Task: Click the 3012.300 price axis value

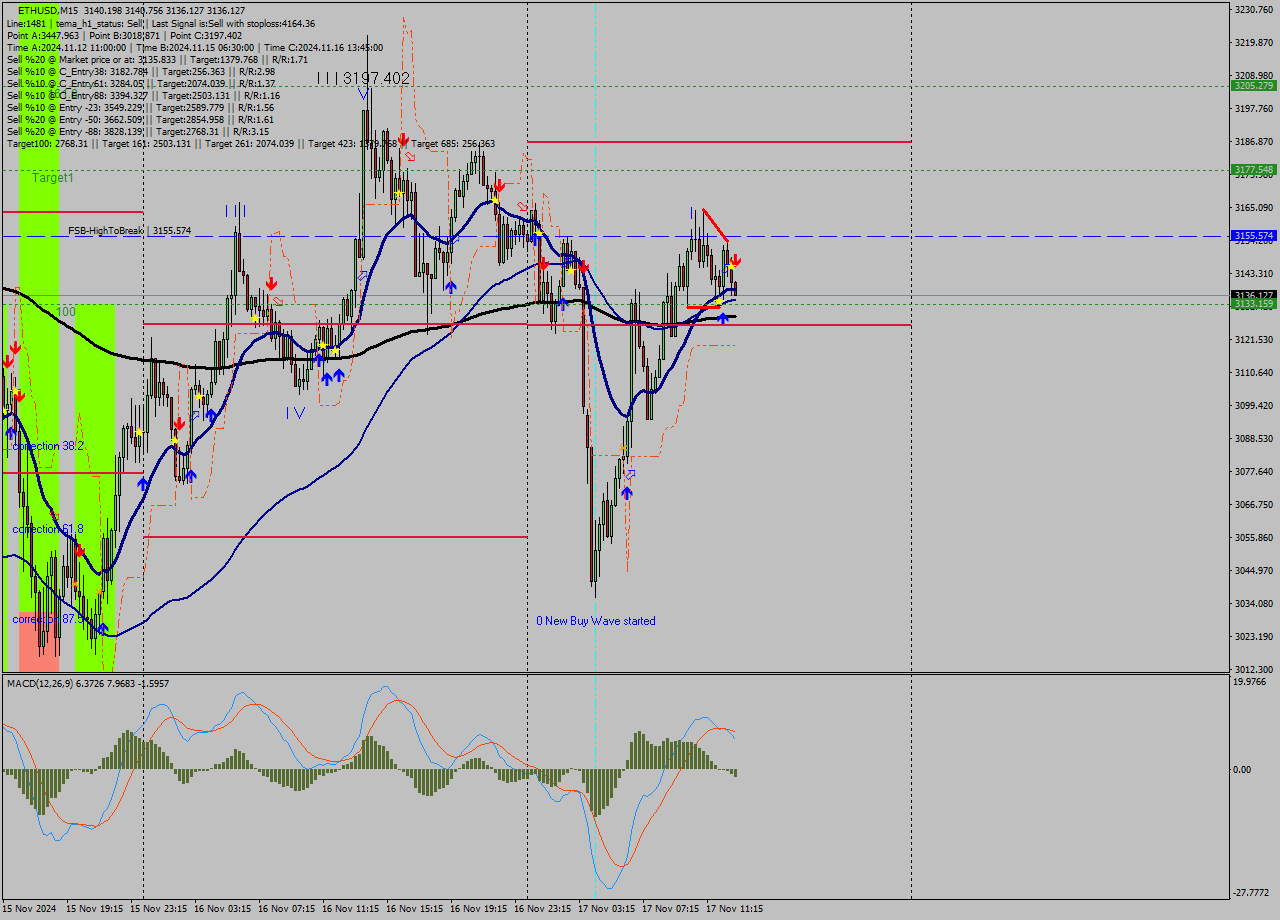Action: click(x=1254, y=670)
